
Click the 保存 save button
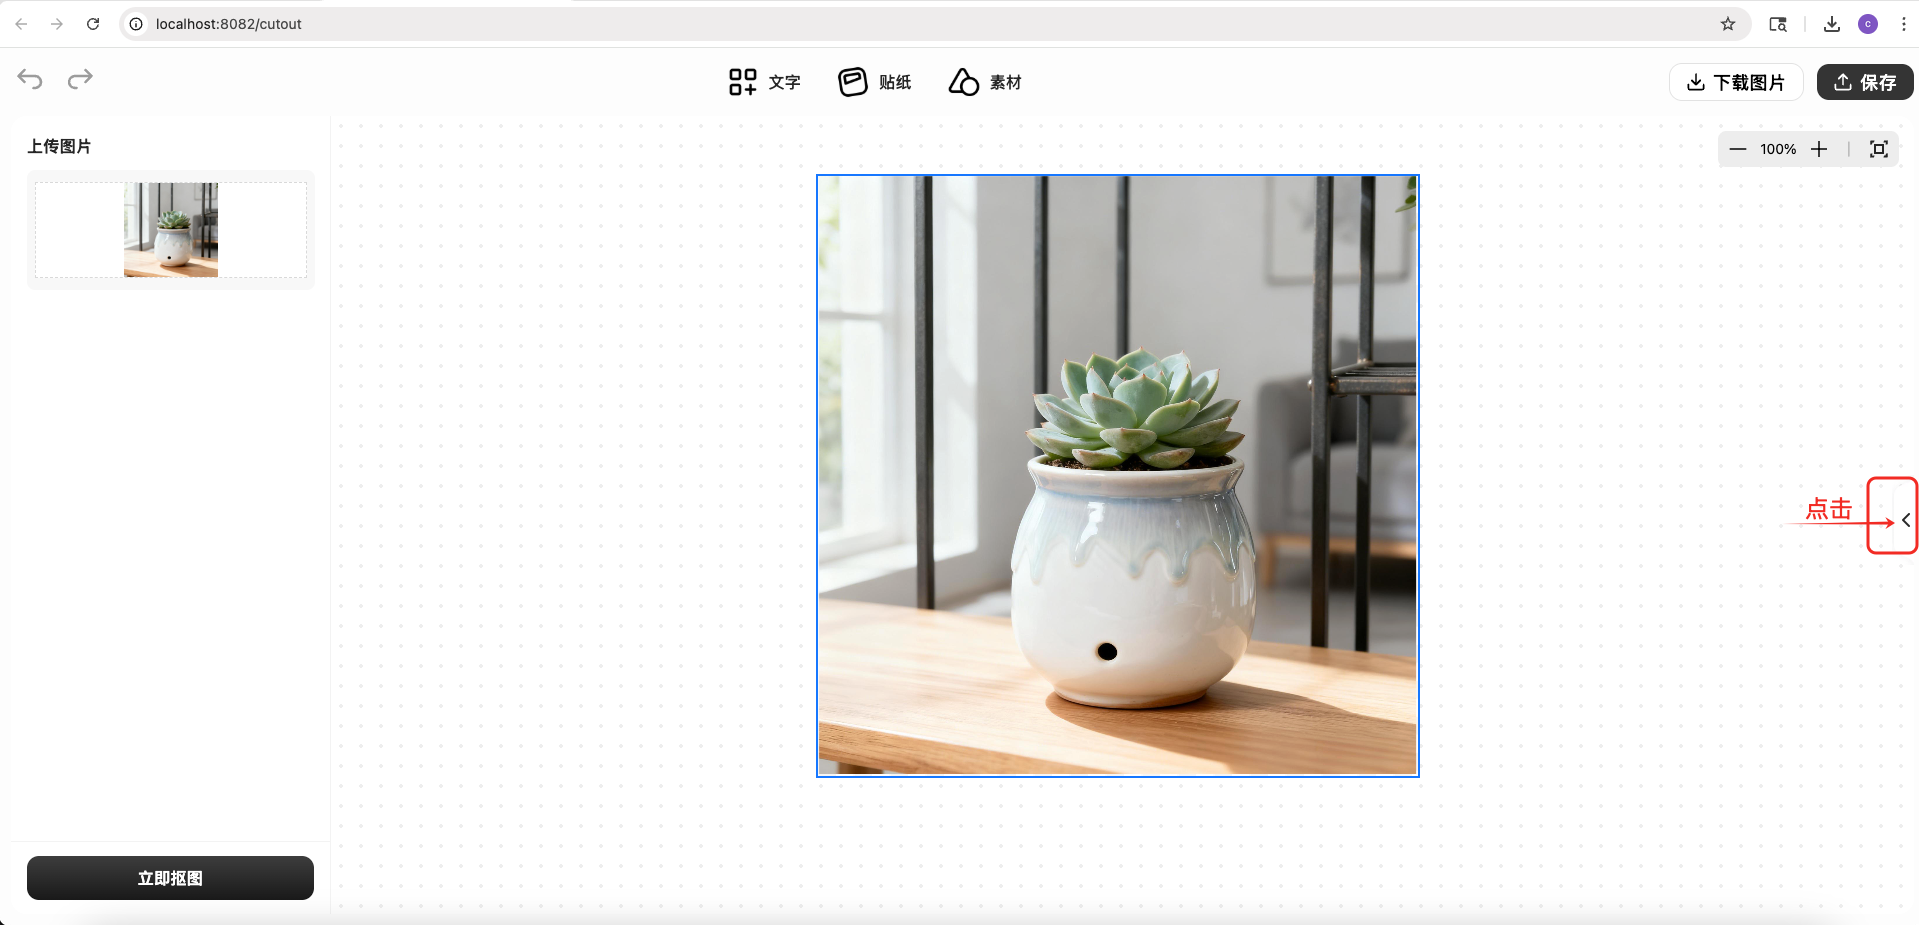pyautogui.click(x=1864, y=82)
